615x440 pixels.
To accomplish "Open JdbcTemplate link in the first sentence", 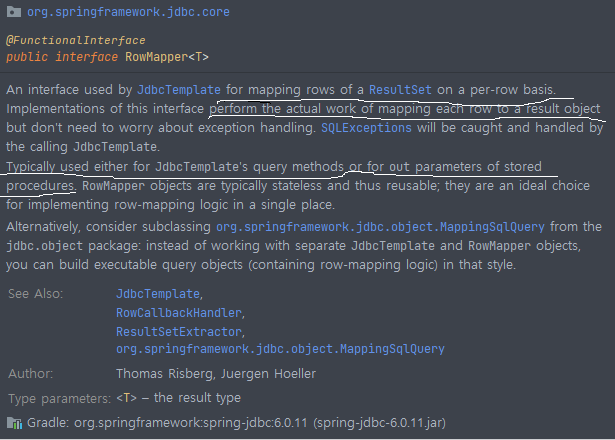I will [179, 90].
